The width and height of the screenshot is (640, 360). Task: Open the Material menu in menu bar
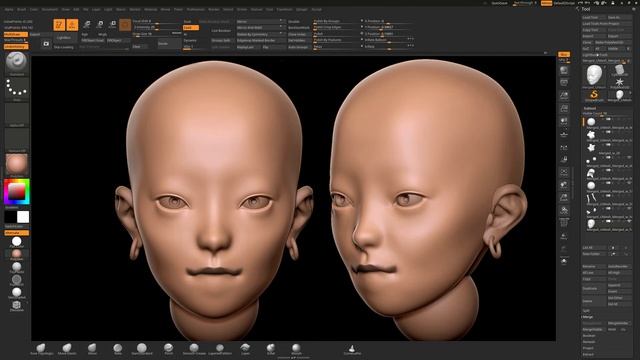151,9
